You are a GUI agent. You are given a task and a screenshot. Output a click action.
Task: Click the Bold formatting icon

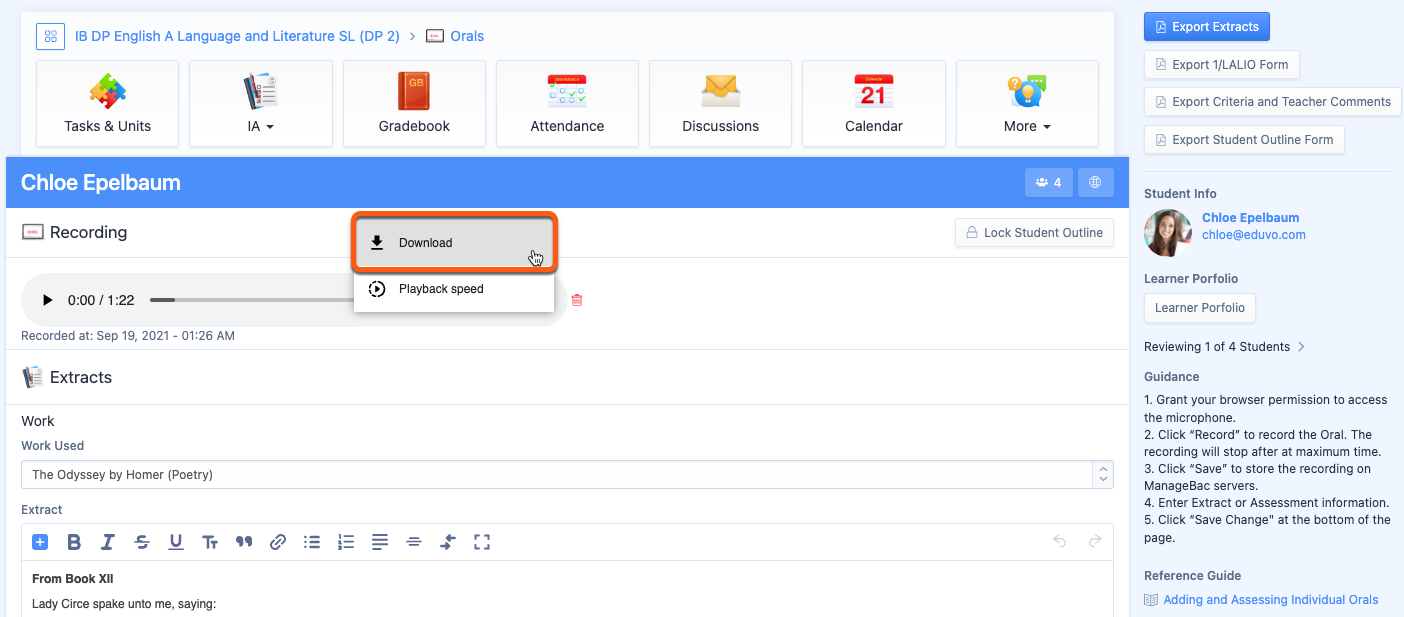(x=74, y=542)
